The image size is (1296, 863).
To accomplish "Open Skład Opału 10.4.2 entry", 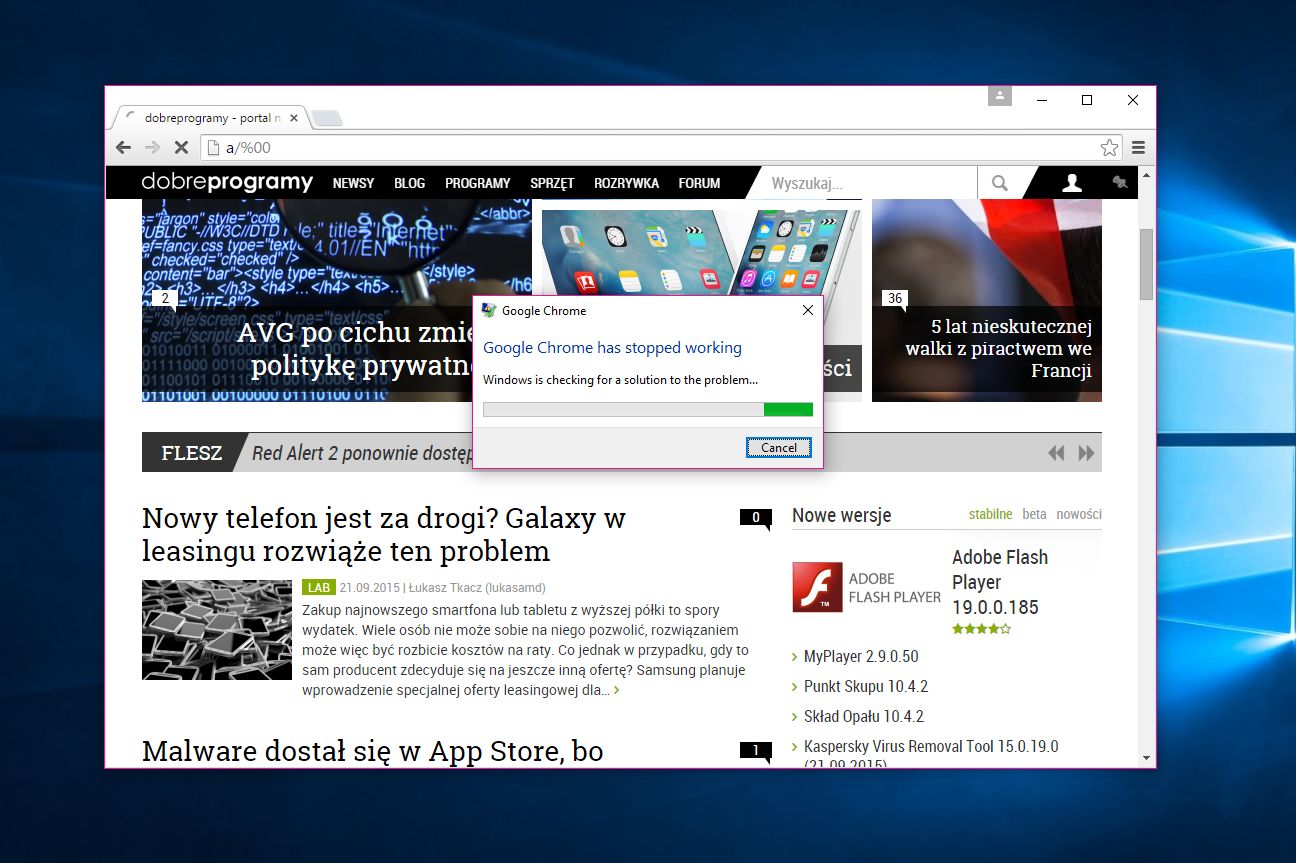I will click(864, 716).
